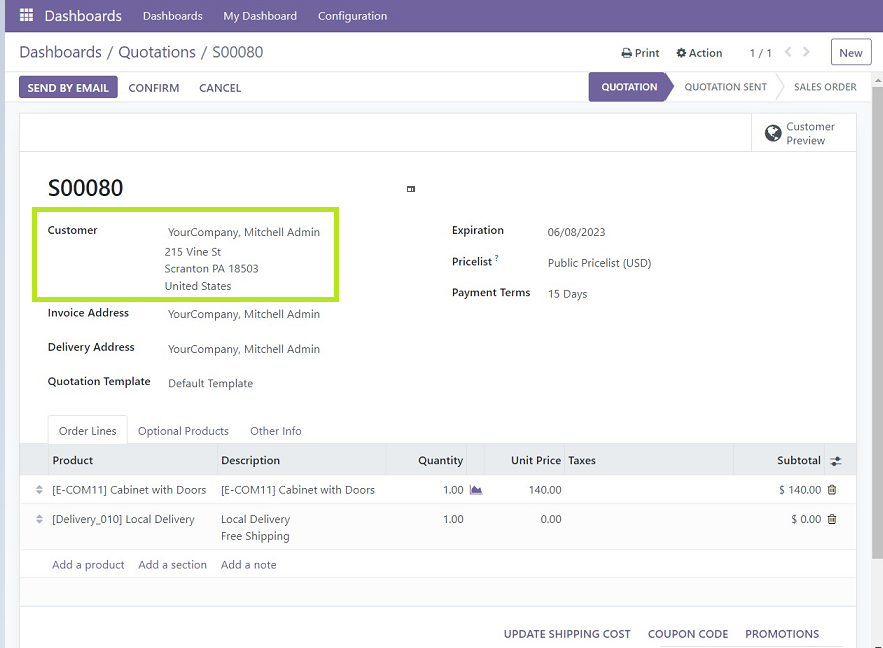Navigate to Dashboards breadcrumb
The width and height of the screenshot is (883, 648).
pyautogui.click(x=60, y=52)
